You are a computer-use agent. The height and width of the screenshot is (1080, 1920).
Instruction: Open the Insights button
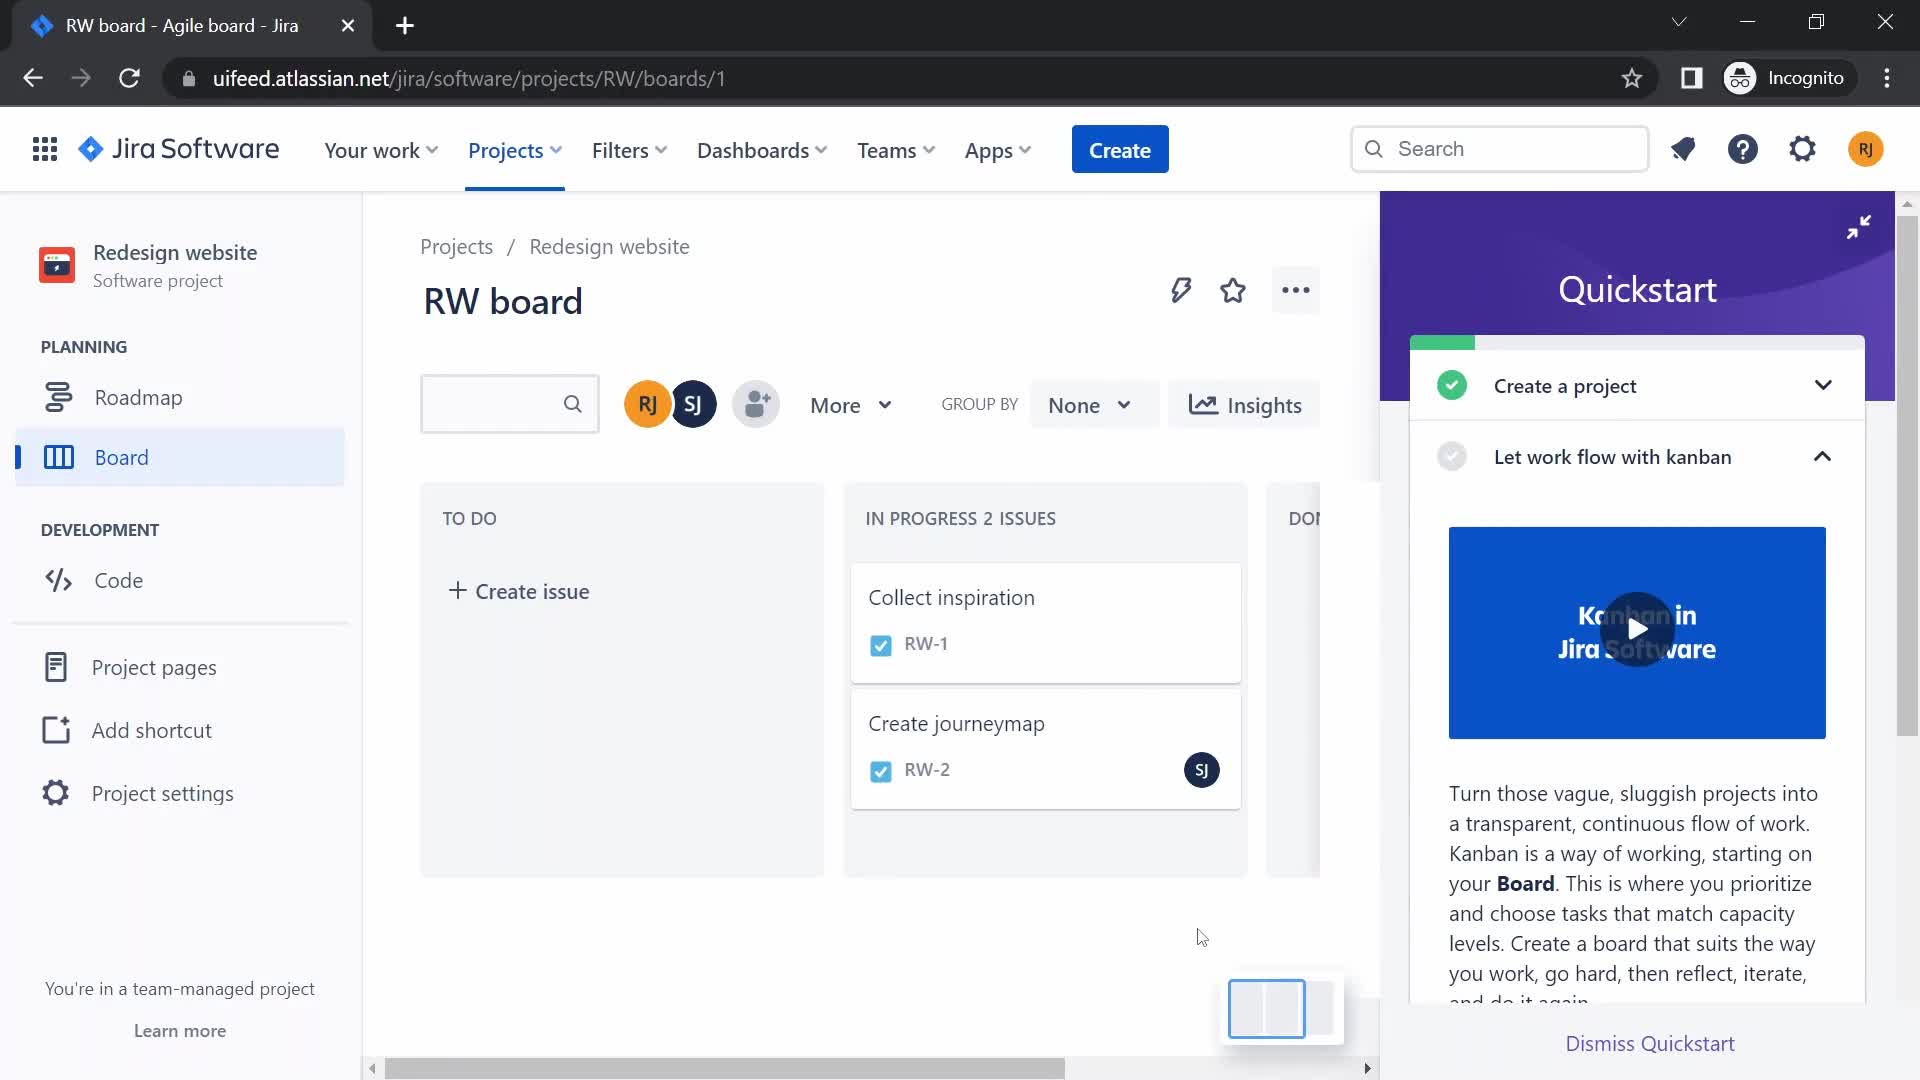(1244, 405)
